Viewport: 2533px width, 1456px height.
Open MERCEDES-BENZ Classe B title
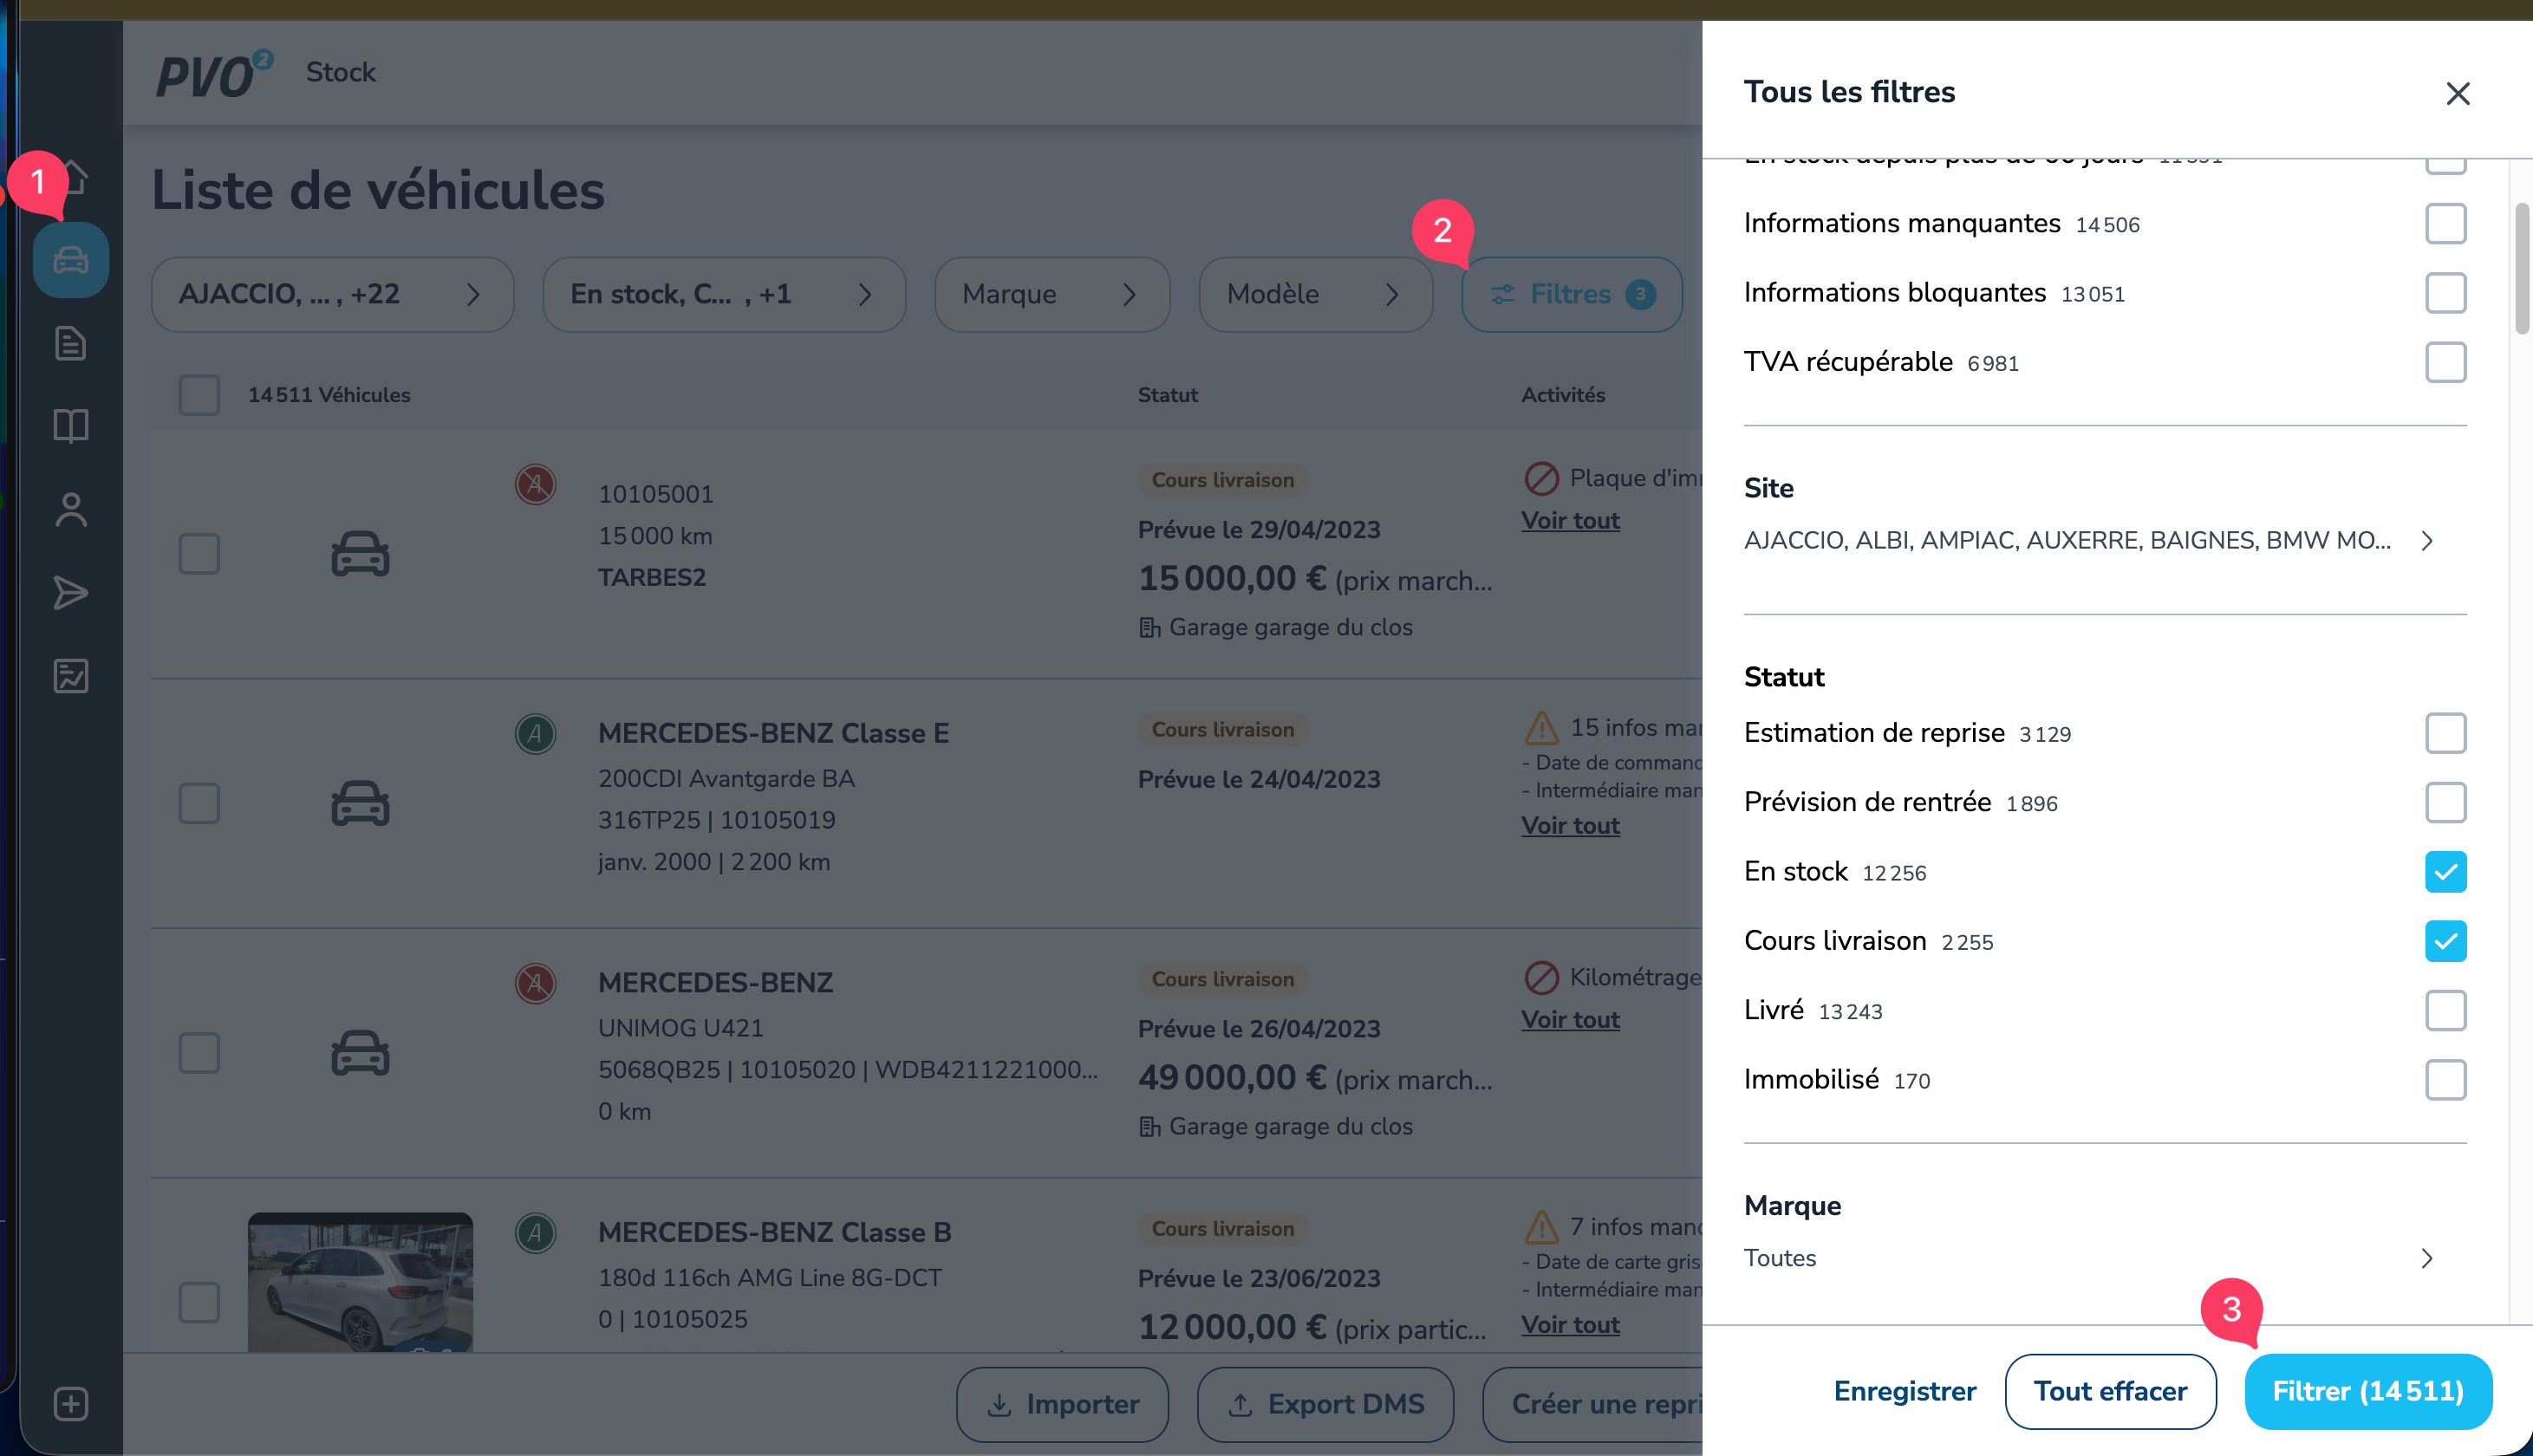point(774,1232)
